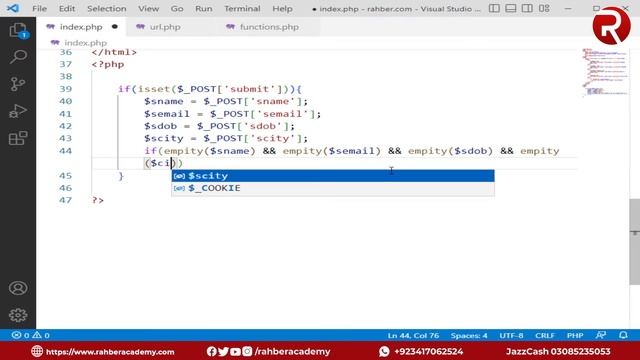Click line number 44 in gutter
640x360 pixels.
coord(65,151)
